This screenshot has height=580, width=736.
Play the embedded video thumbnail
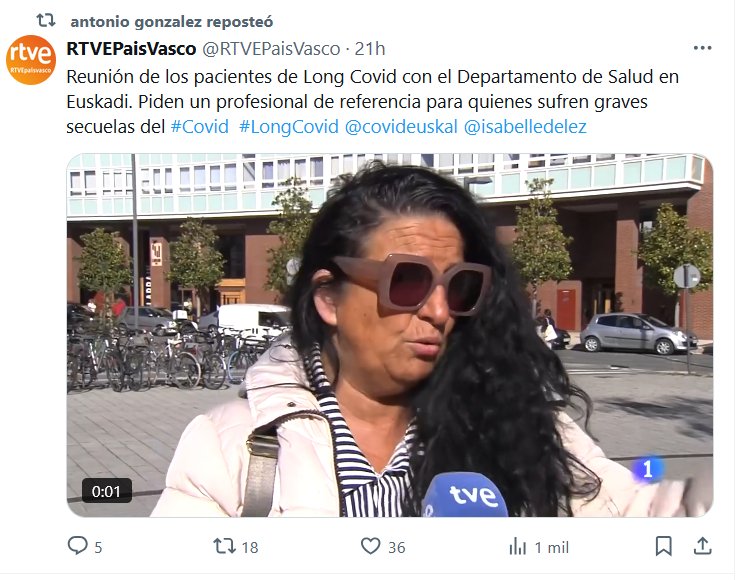(390, 335)
